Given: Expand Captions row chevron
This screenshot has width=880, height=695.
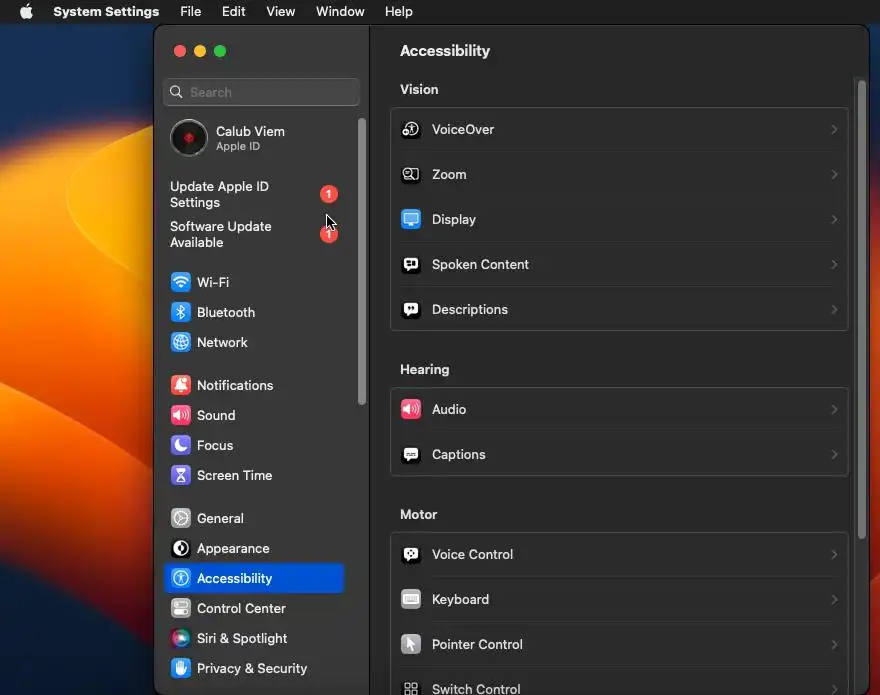Looking at the screenshot, I should point(834,454).
